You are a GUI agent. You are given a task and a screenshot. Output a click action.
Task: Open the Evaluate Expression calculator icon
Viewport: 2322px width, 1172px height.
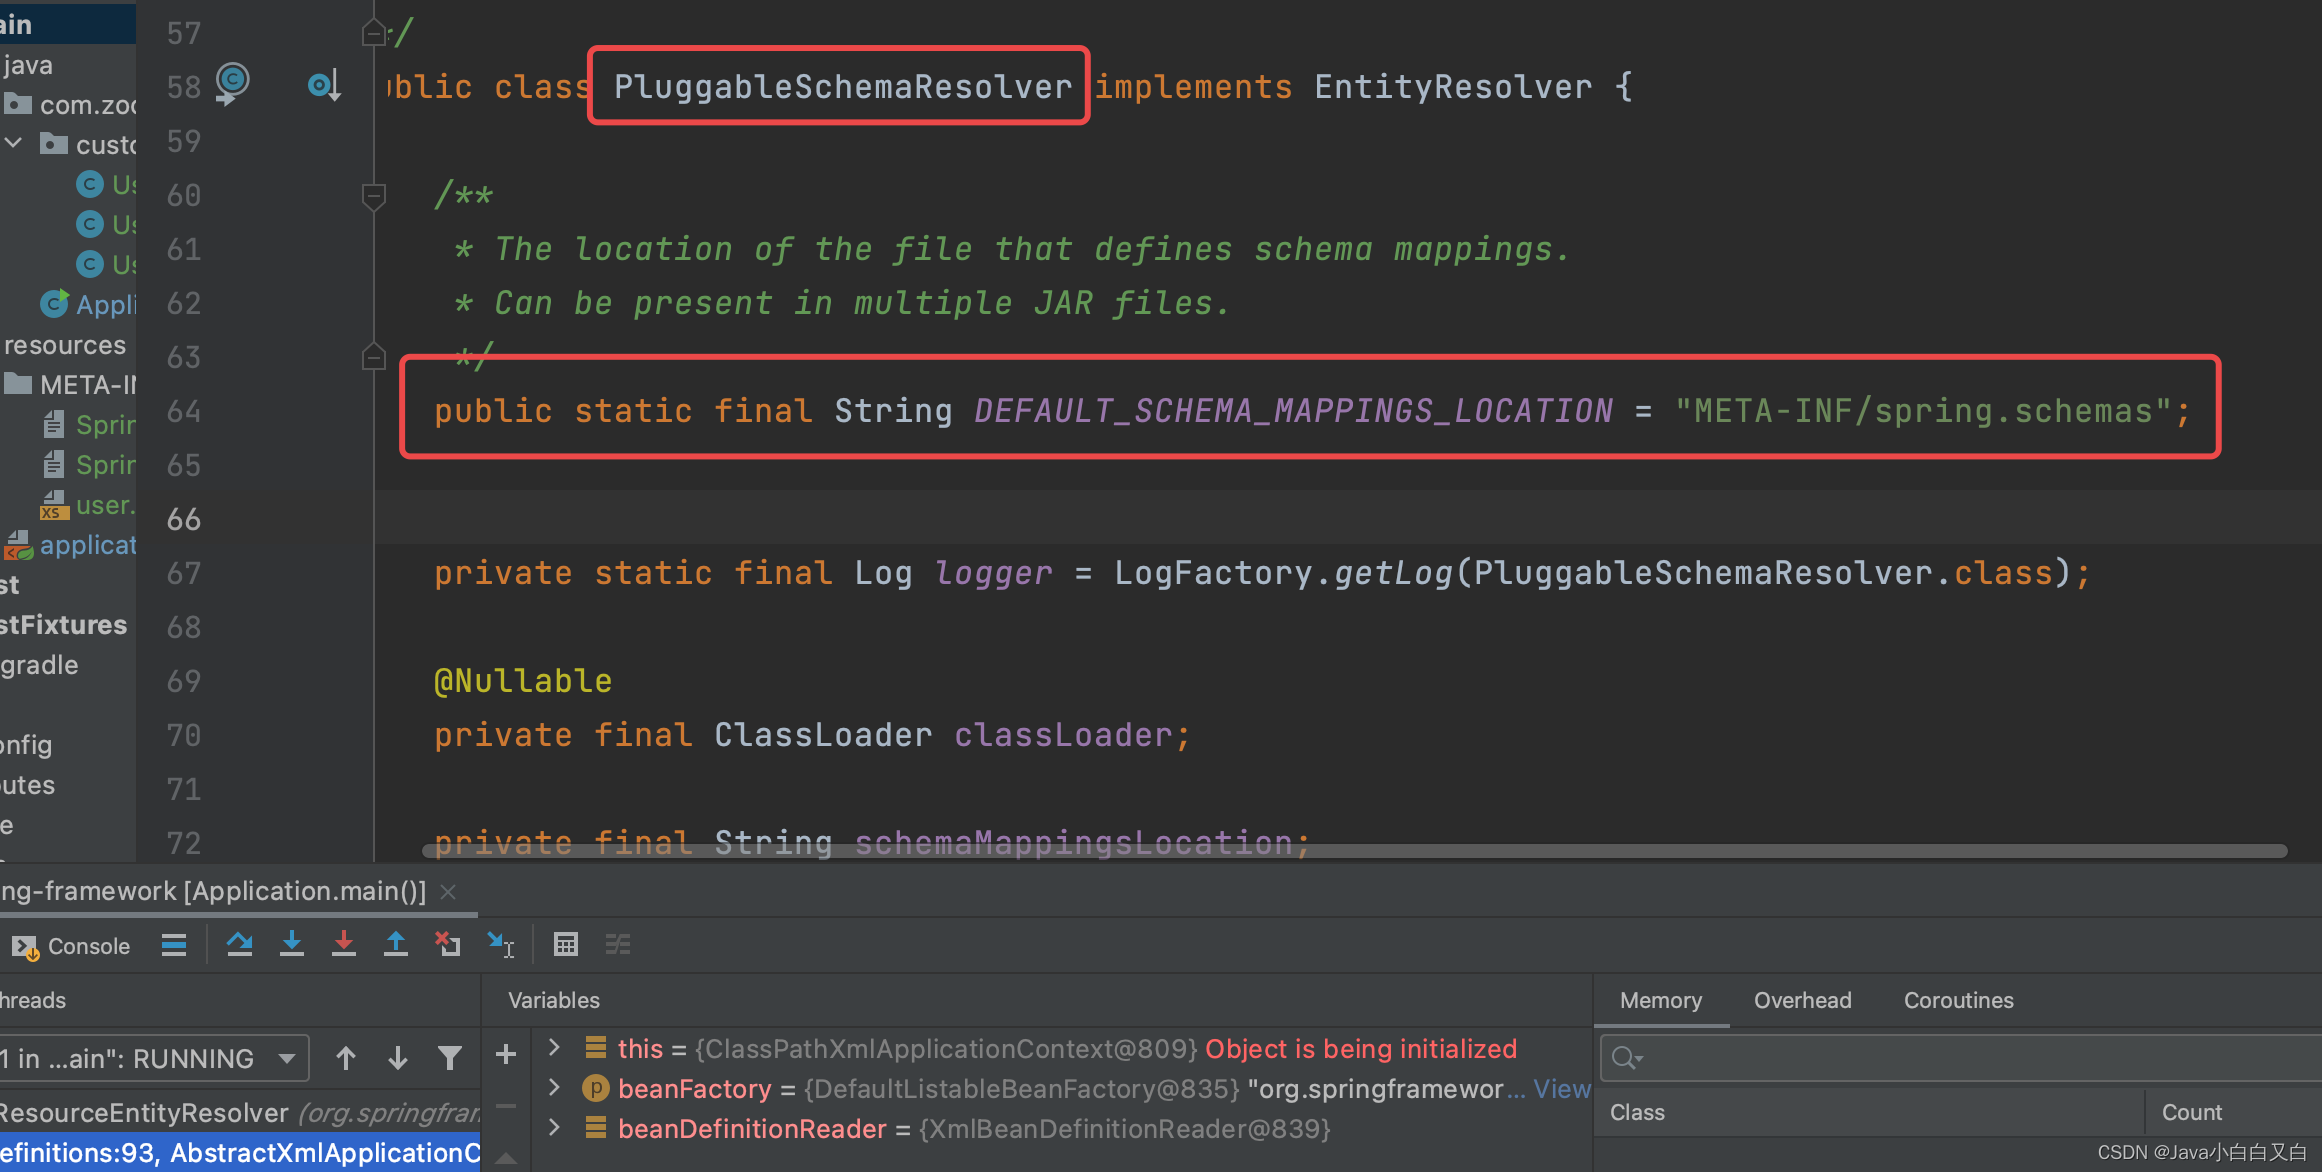click(x=566, y=944)
